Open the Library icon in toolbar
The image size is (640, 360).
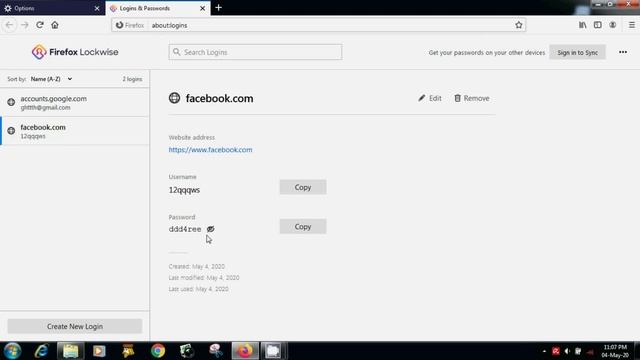coord(582,25)
